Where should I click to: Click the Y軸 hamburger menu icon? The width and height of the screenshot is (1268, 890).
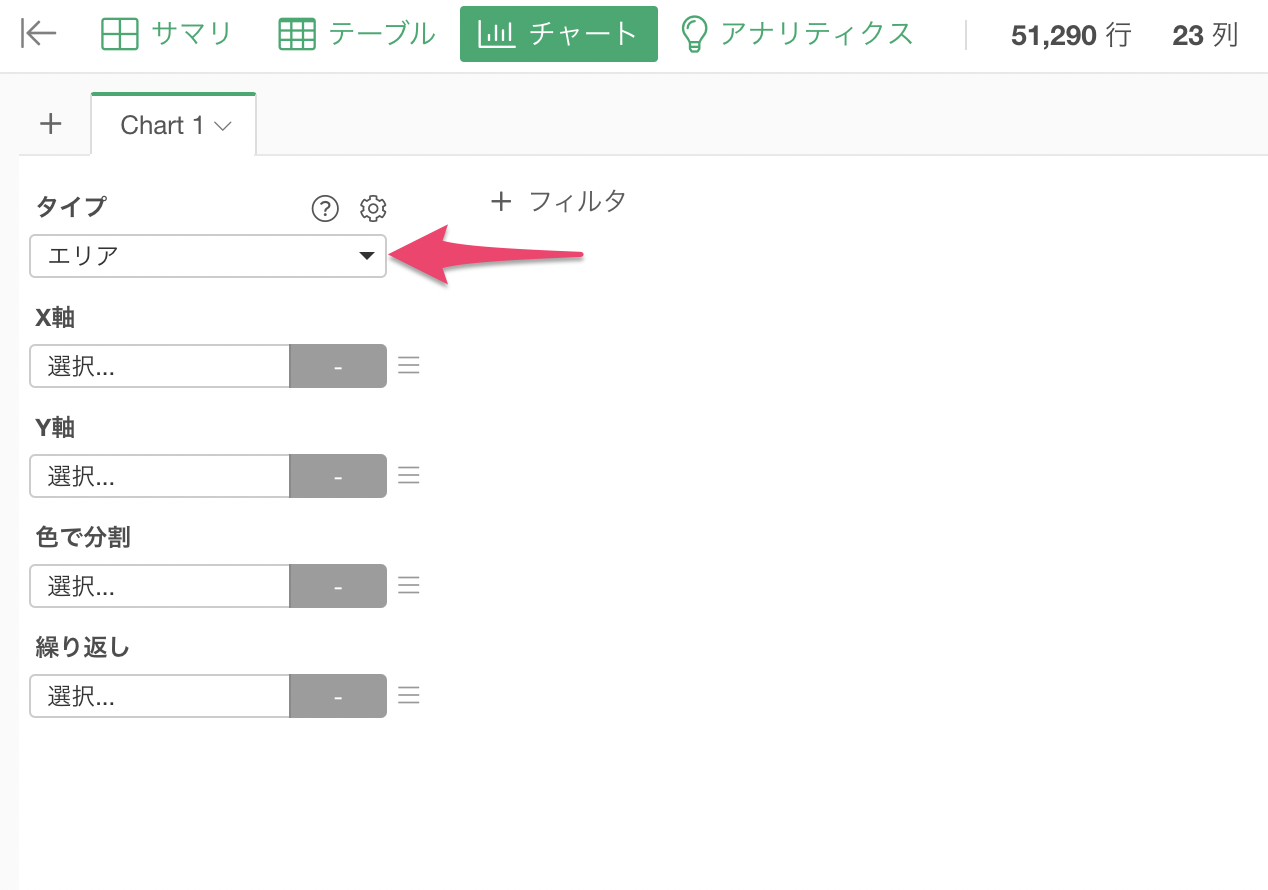(408, 476)
